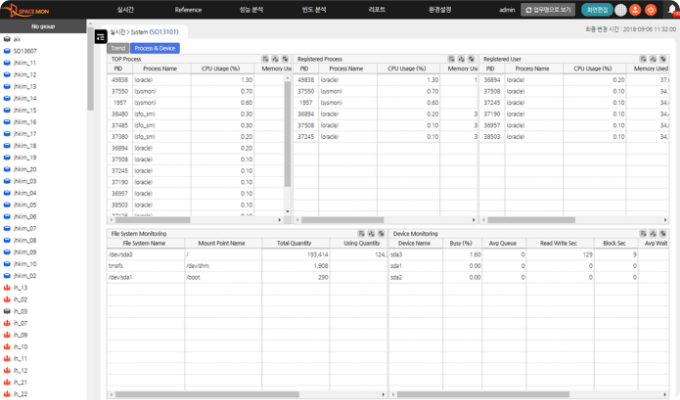Select the aix server in the sidebar list
This screenshot has width=680, height=400.
coord(17,38)
